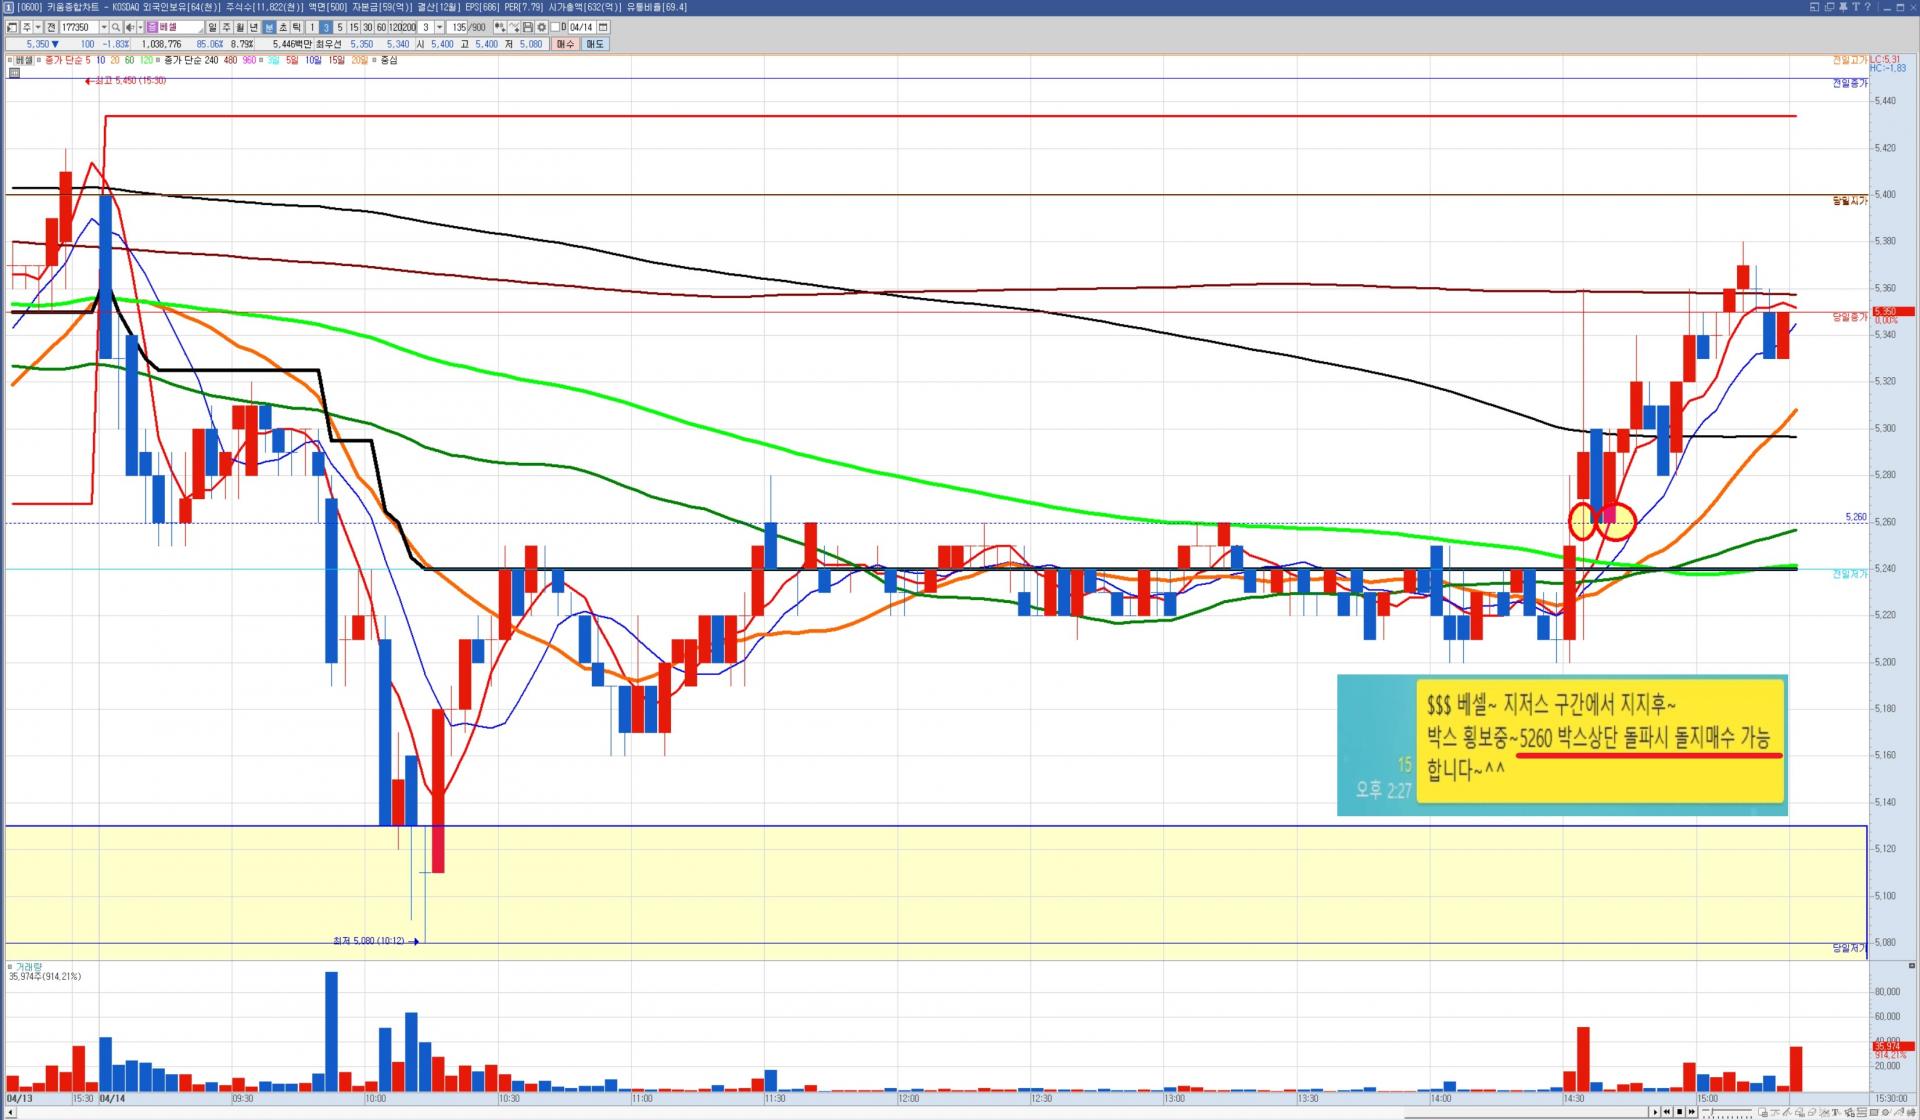Viewport: 1920px width, 1120px height.
Task: Expand the stock code dropdown arrow
Action: tap(104, 27)
